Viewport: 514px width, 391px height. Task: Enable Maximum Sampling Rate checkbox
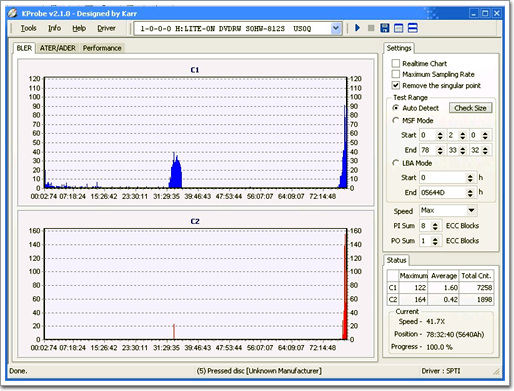coord(396,74)
